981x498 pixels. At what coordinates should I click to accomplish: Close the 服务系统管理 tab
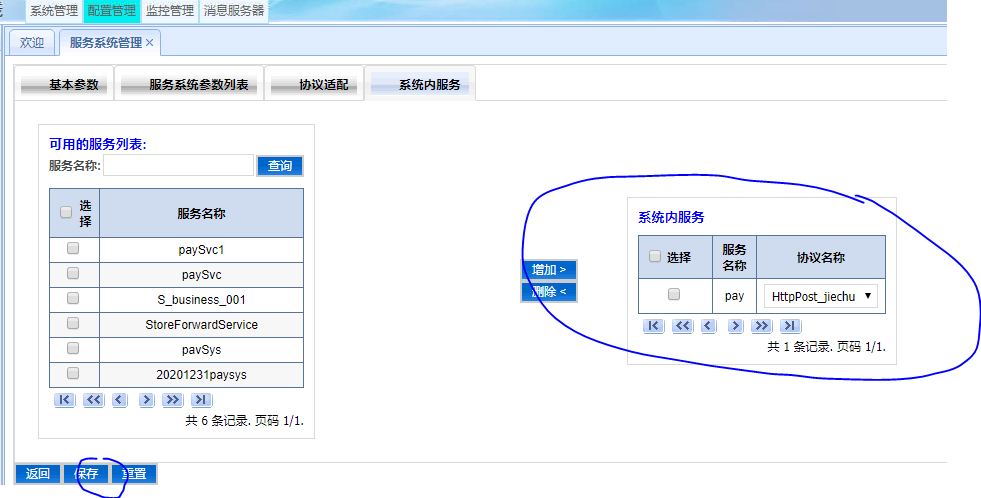[x=150, y=43]
